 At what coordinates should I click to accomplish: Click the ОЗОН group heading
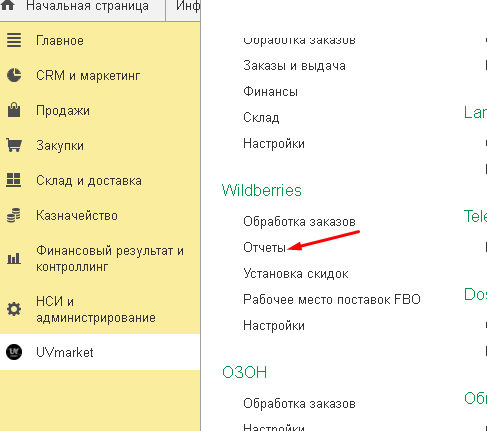point(244,372)
